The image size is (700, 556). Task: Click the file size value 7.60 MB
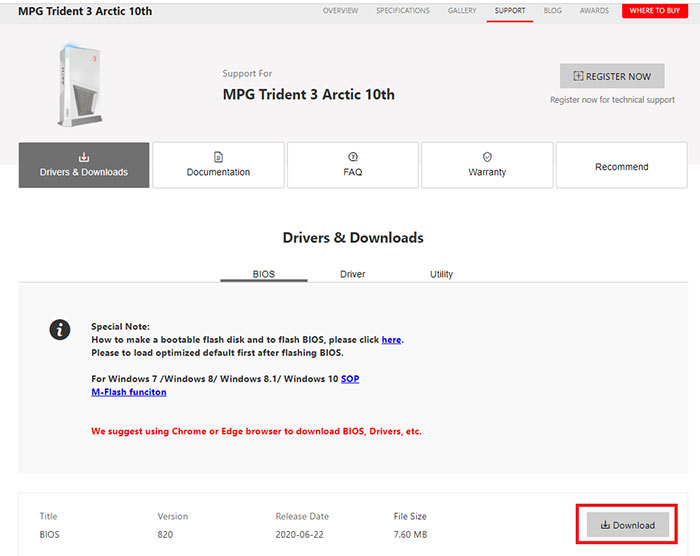(x=410, y=535)
